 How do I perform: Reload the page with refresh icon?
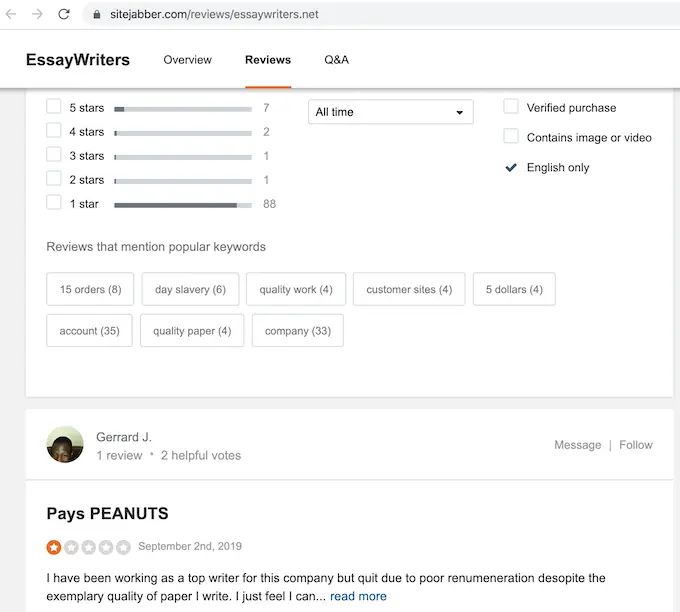click(x=64, y=15)
